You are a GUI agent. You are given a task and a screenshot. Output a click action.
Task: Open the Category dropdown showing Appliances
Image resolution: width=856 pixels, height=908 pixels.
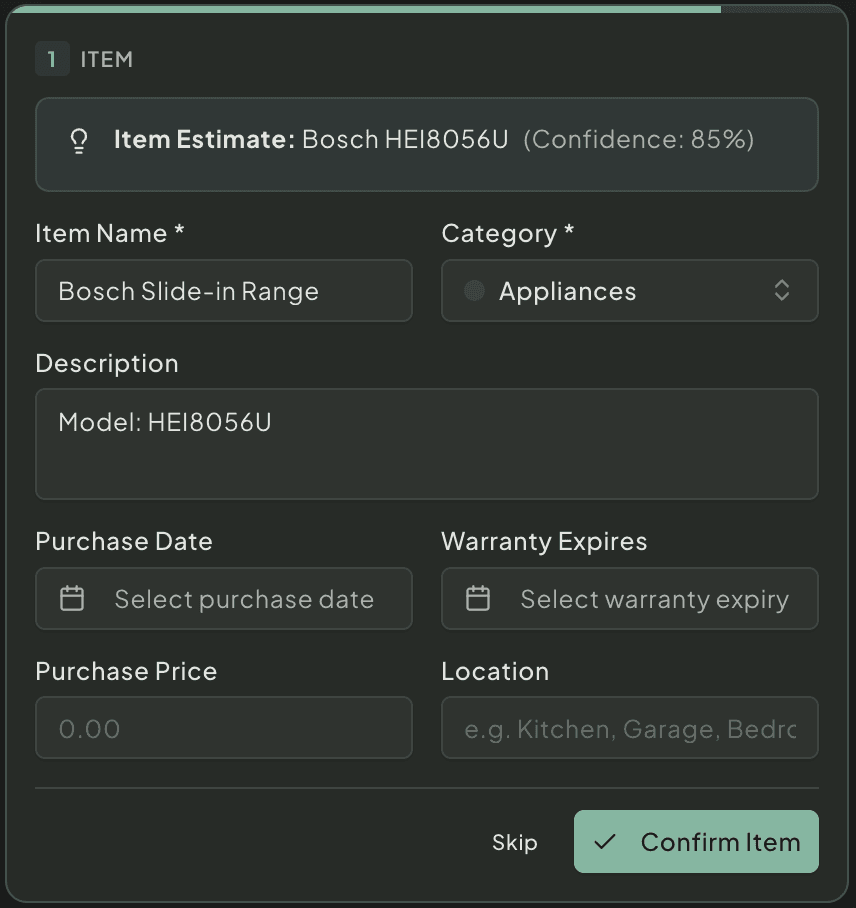click(x=630, y=291)
